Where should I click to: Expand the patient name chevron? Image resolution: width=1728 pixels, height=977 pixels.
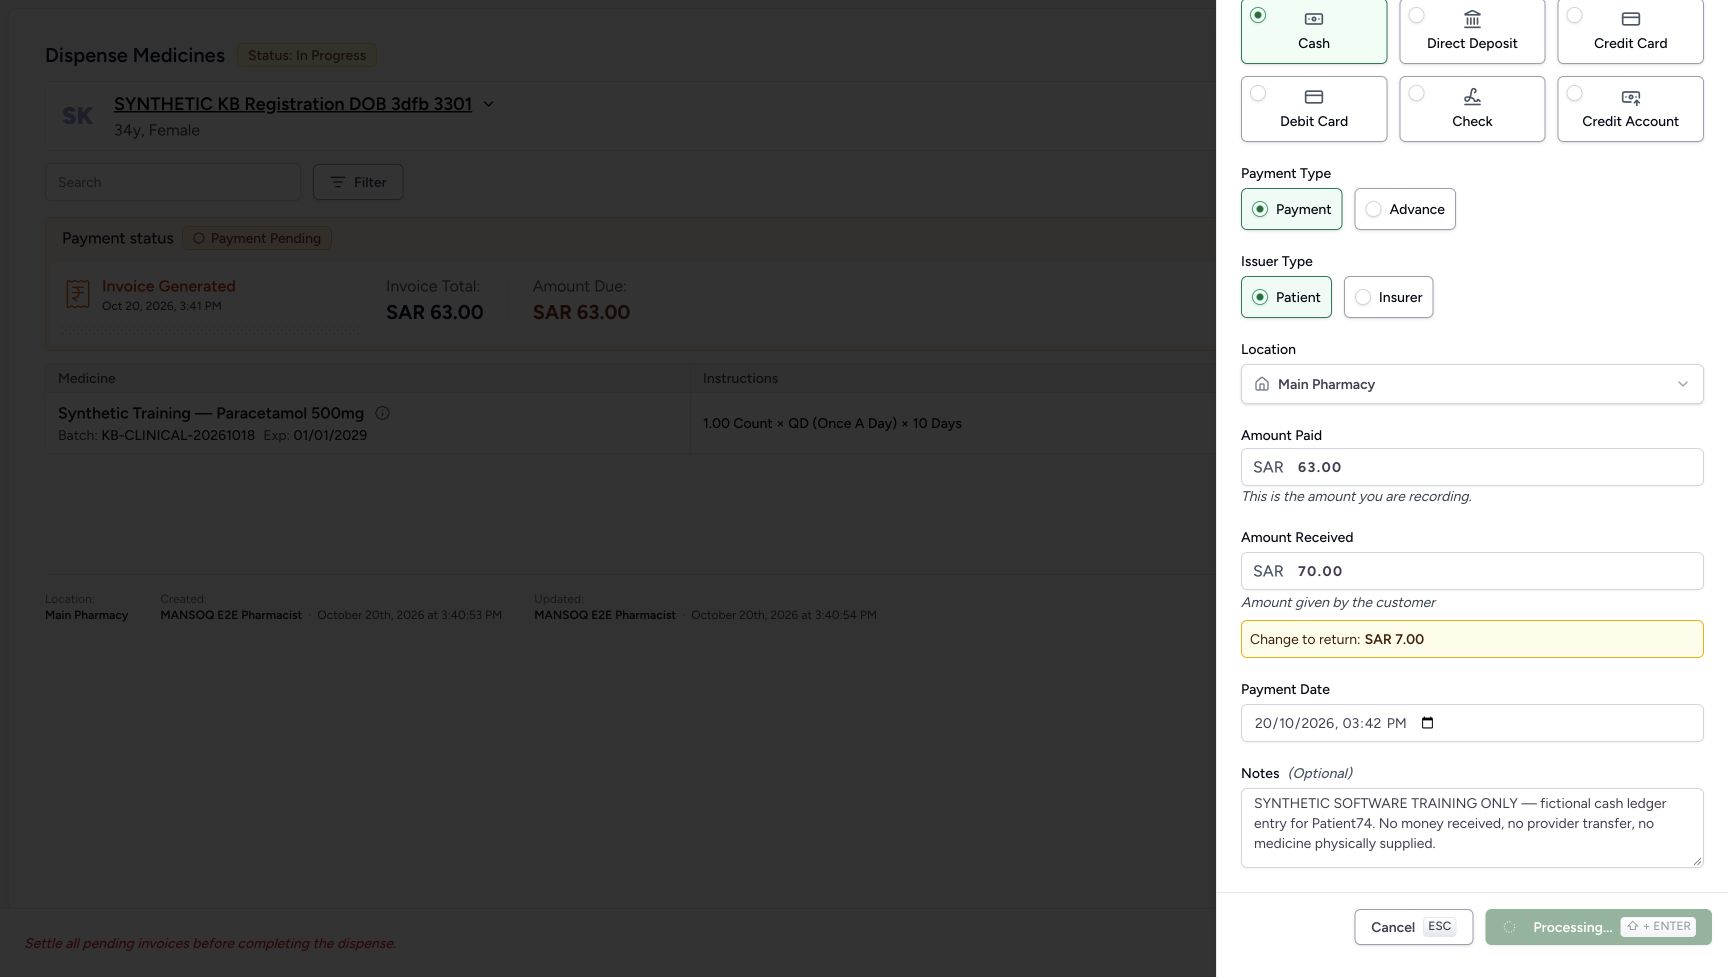click(x=488, y=104)
